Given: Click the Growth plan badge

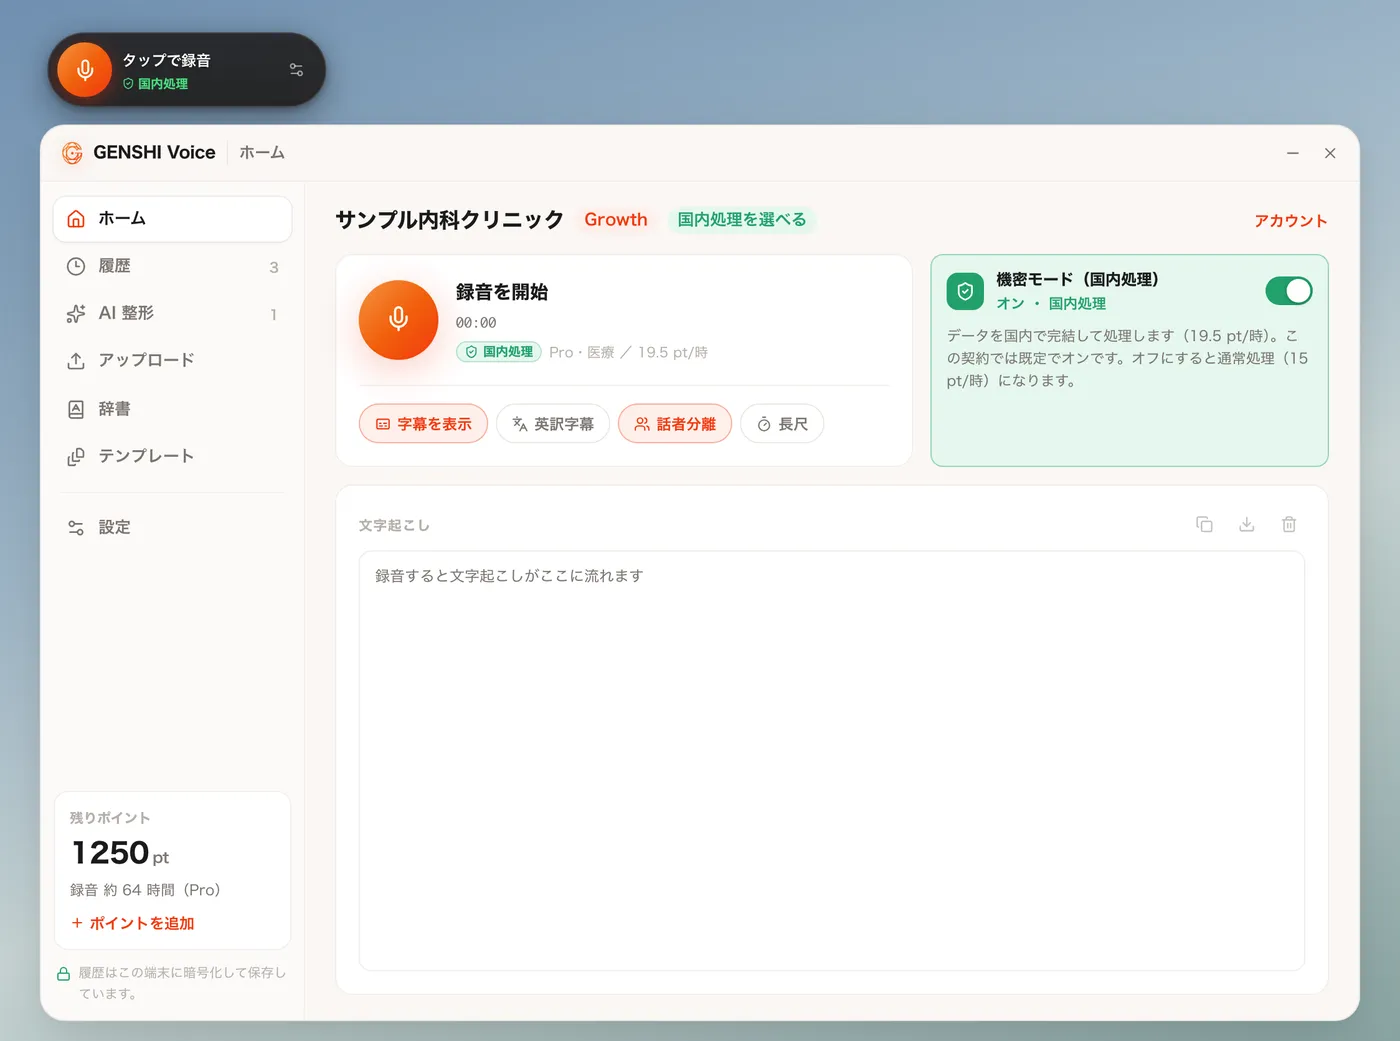Looking at the screenshot, I should click(616, 219).
